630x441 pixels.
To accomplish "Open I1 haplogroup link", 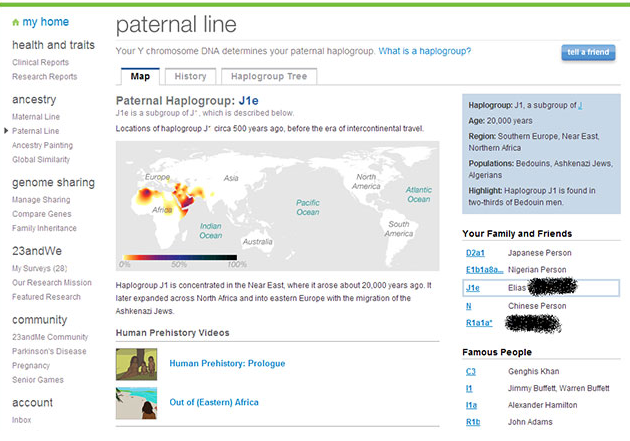I will [x=469, y=388].
